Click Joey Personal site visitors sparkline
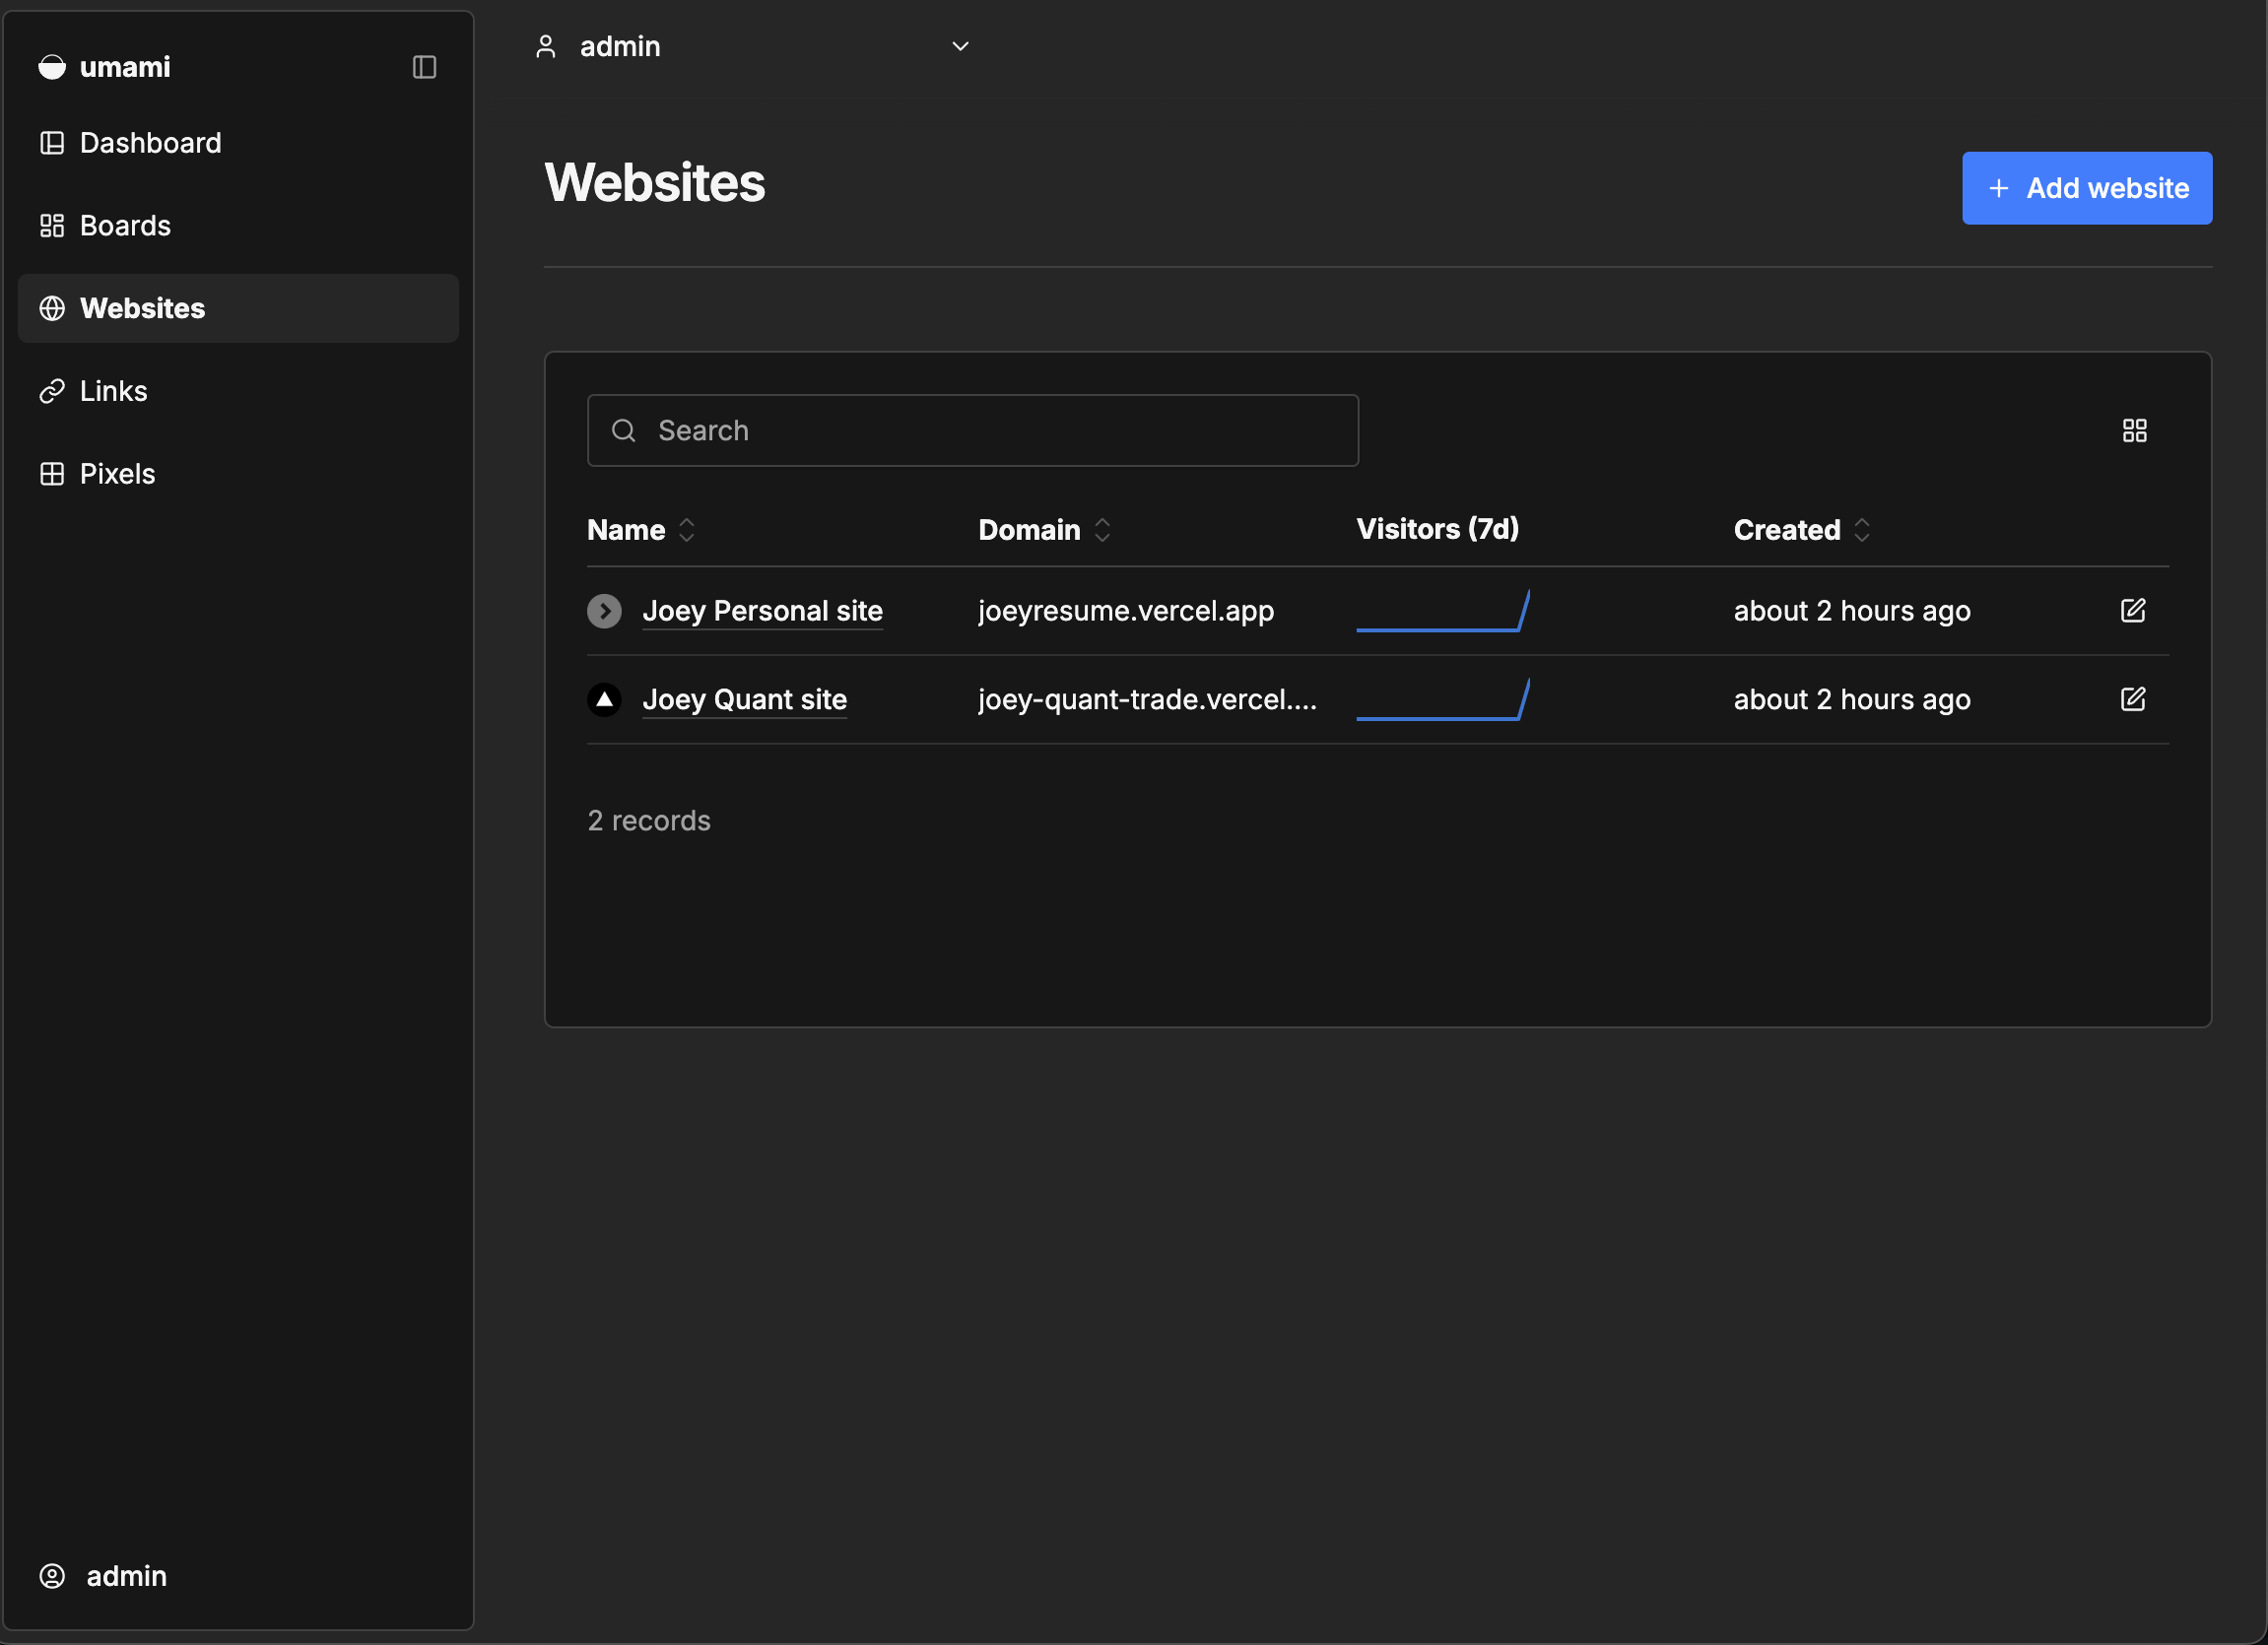The width and height of the screenshot is (2268, 1645). pos(1443,611)
